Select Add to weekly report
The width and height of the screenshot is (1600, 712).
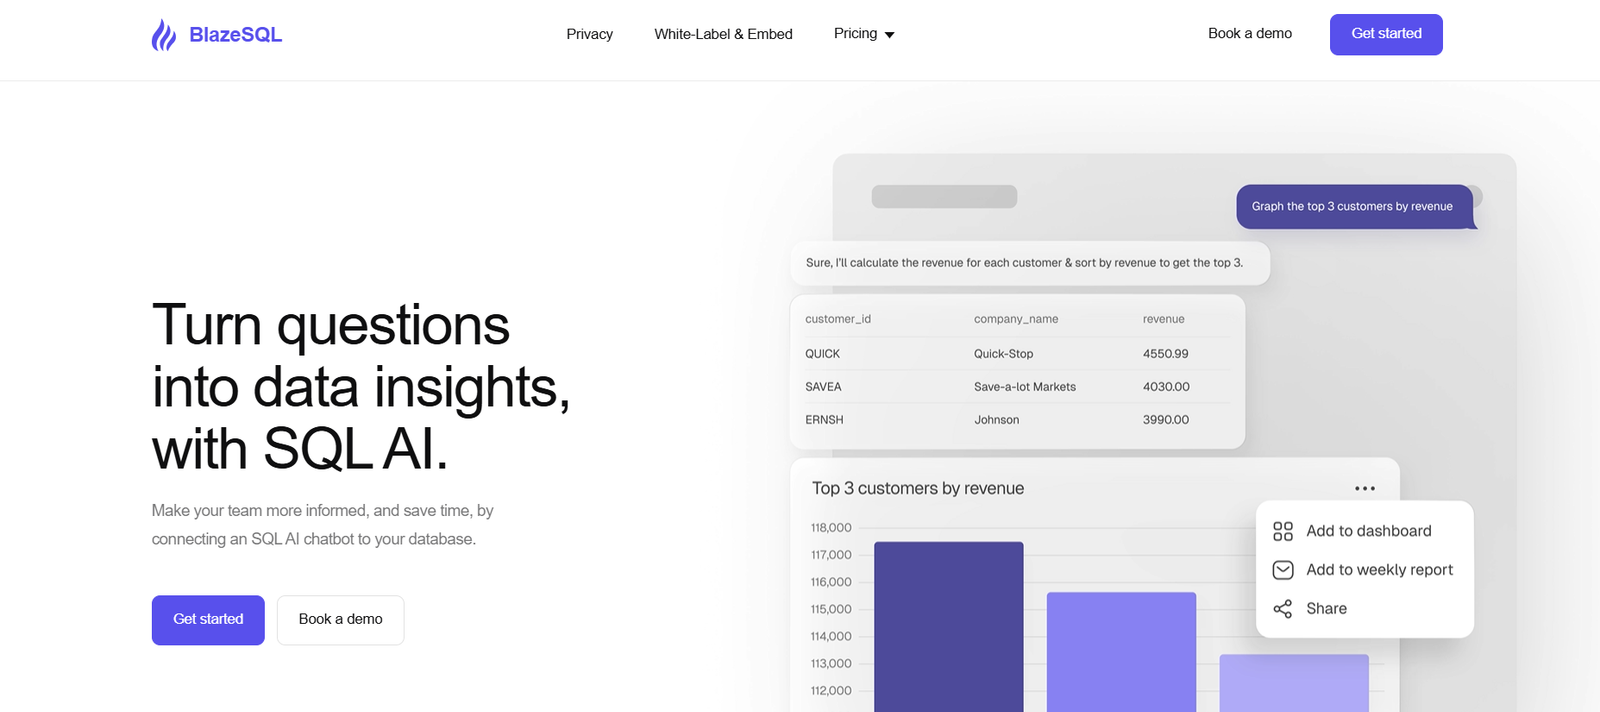click(x=1380, y=570)
